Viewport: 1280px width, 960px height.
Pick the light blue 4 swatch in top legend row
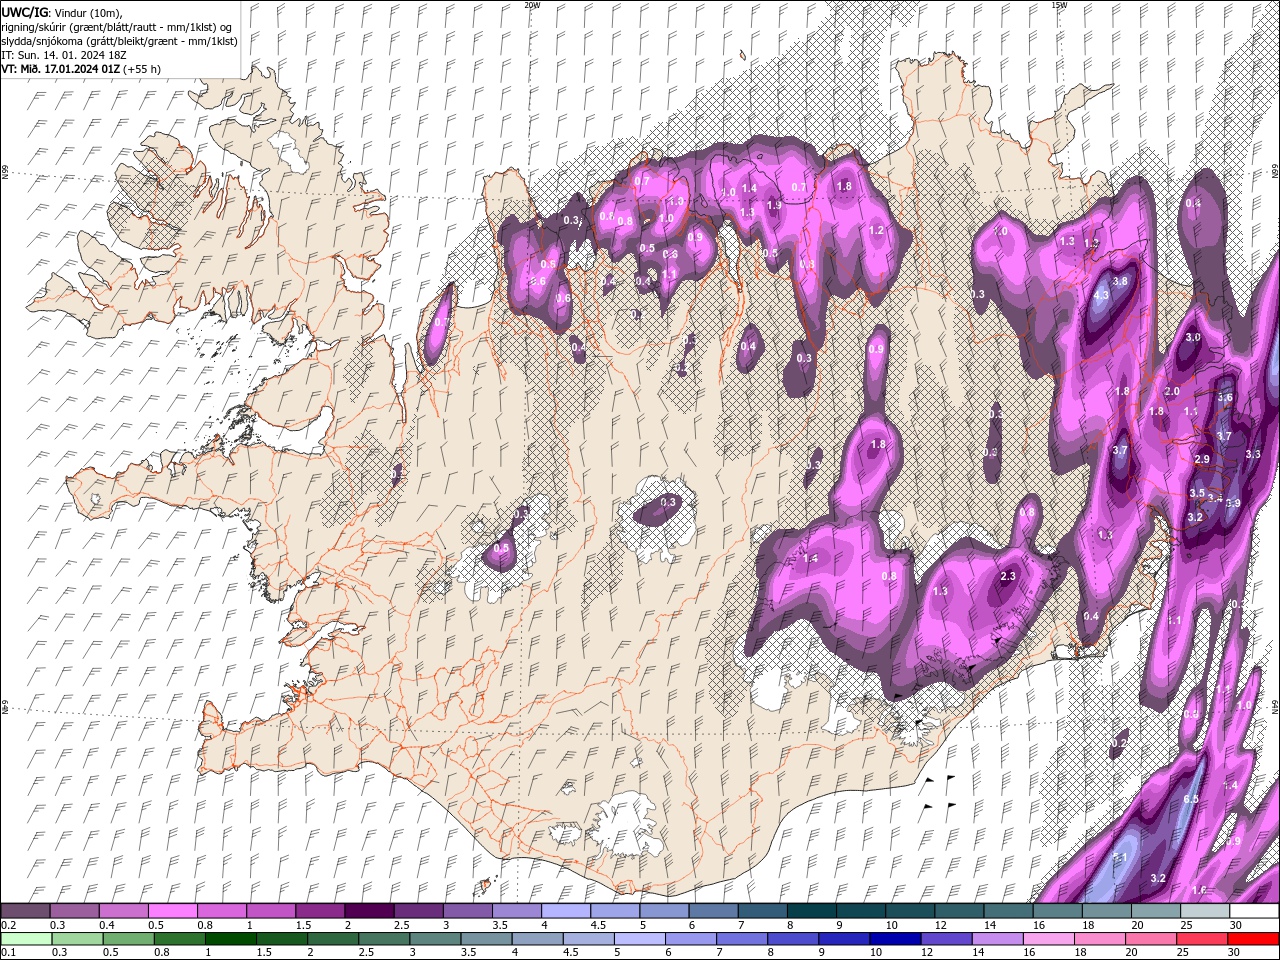(566, 911)
